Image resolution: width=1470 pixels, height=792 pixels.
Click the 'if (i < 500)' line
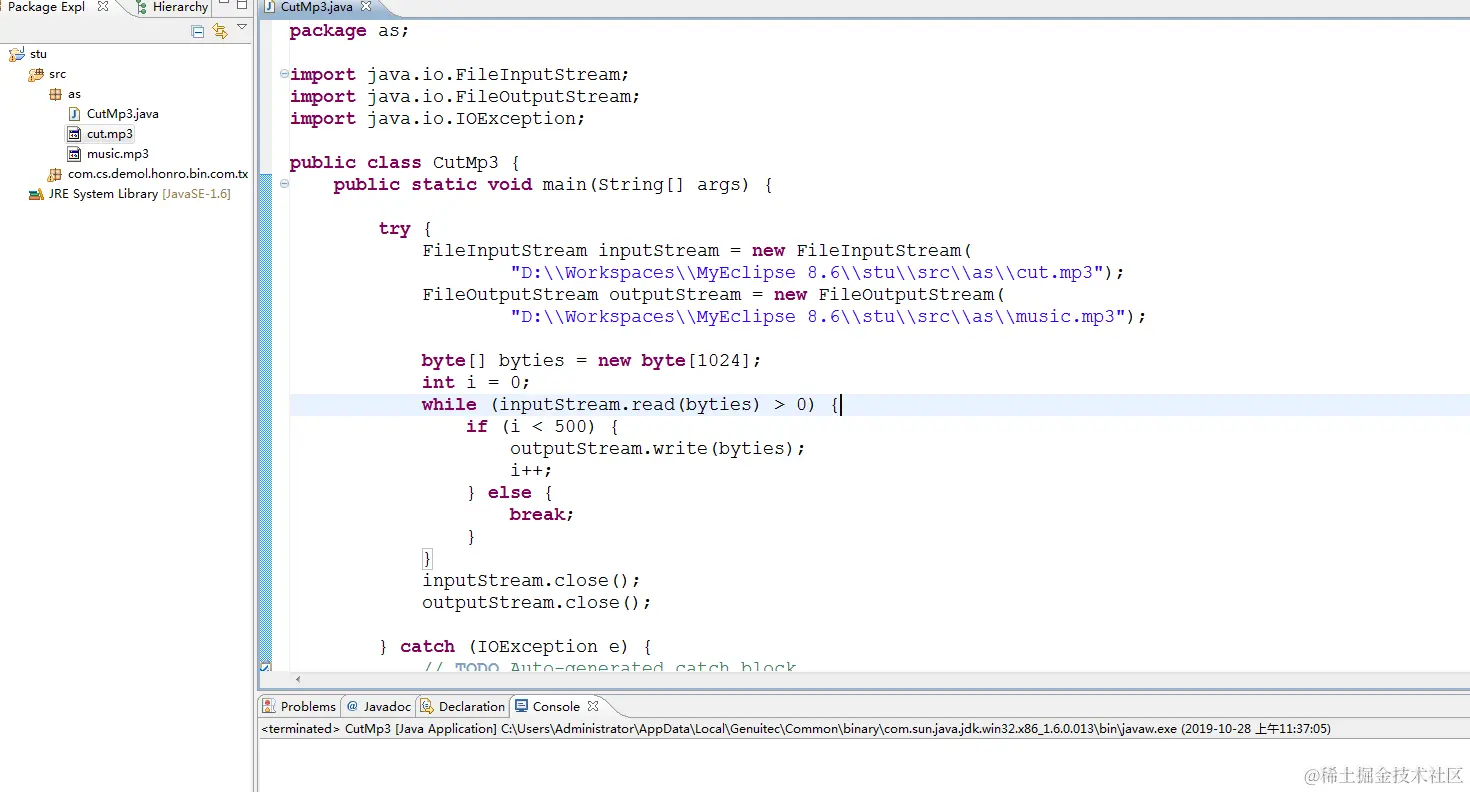[542, 426]
